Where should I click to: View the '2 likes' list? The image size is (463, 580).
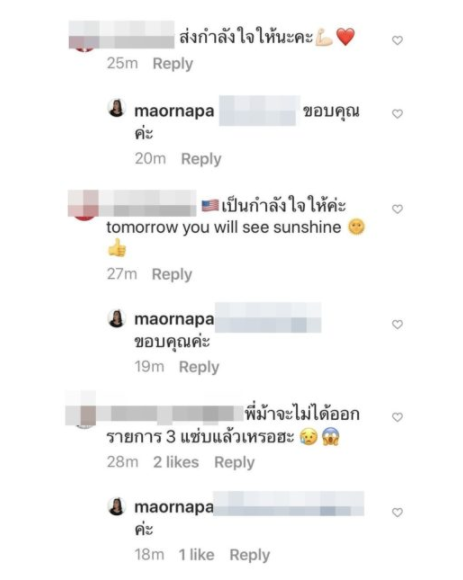(176, 462)
